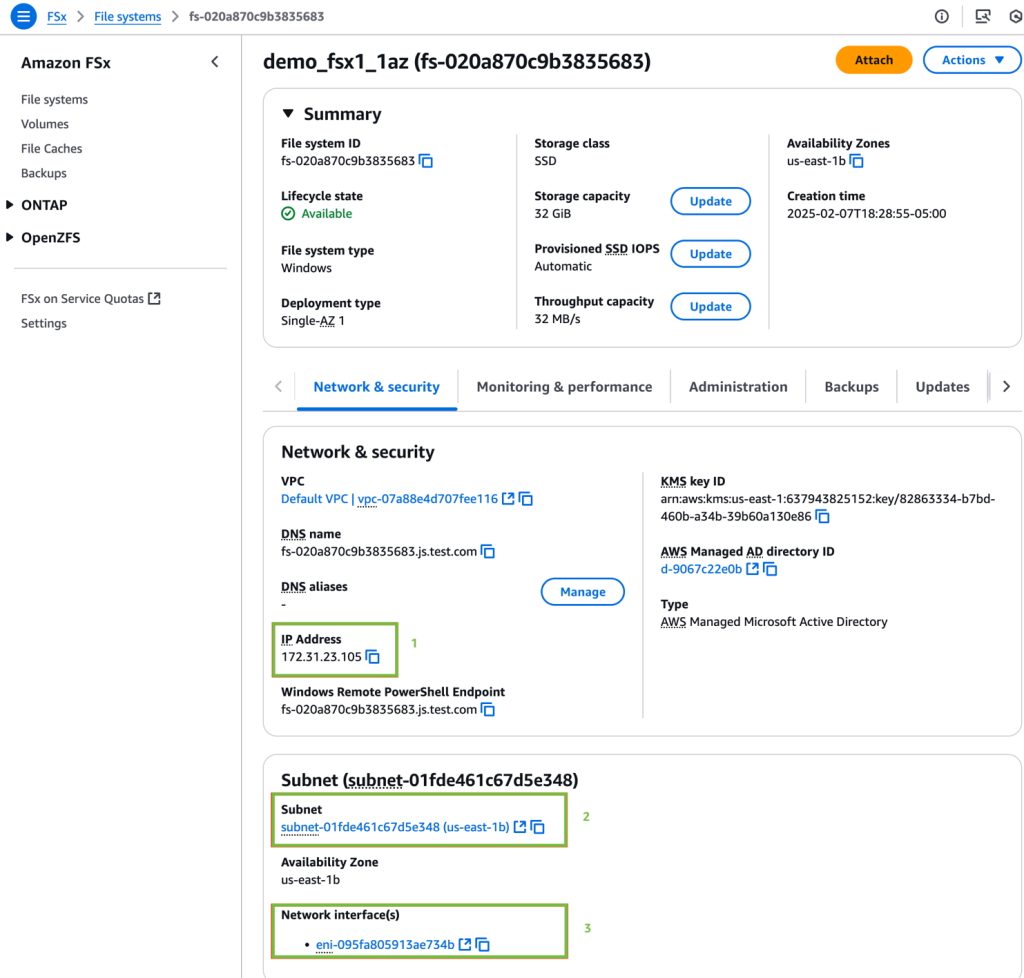
Task: Open Backups in sidebar
Action: coord(44,173)
